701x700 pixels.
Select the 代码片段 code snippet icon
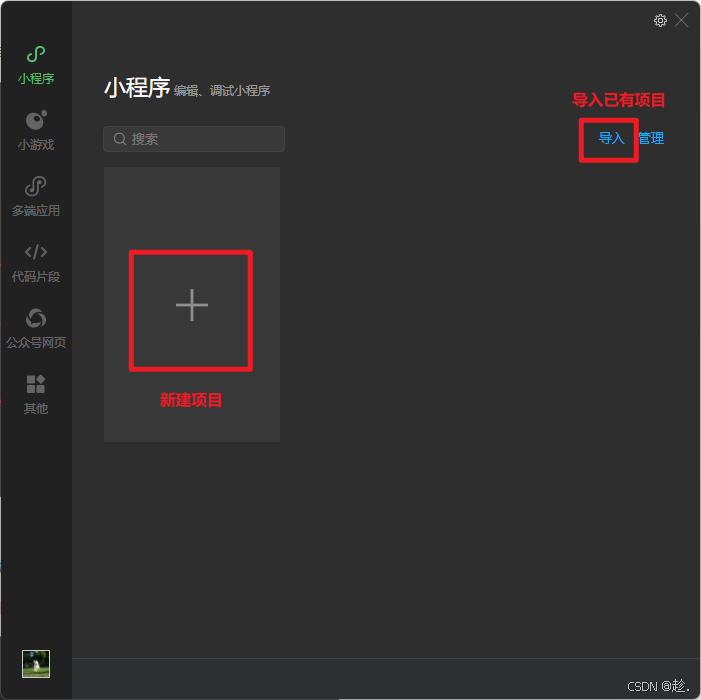click(x=36, y=252)
